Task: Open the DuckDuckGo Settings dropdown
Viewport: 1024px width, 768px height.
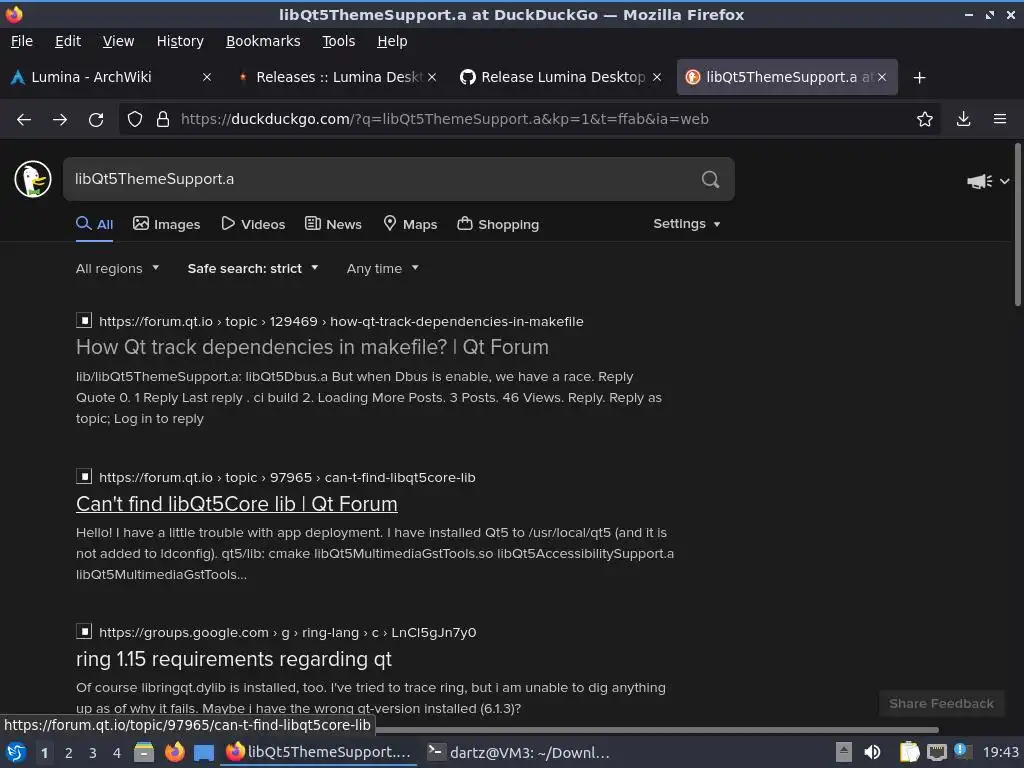Action: (x=686, y=224)
